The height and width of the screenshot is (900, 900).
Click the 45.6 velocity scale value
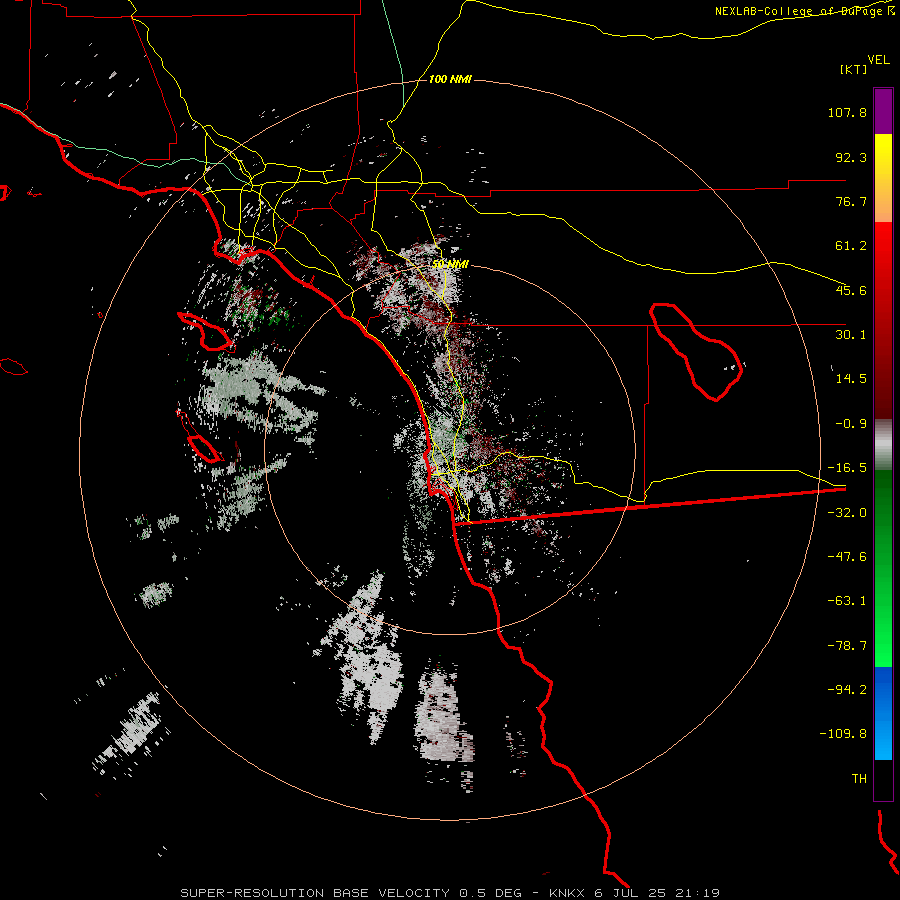click(851, 290)
